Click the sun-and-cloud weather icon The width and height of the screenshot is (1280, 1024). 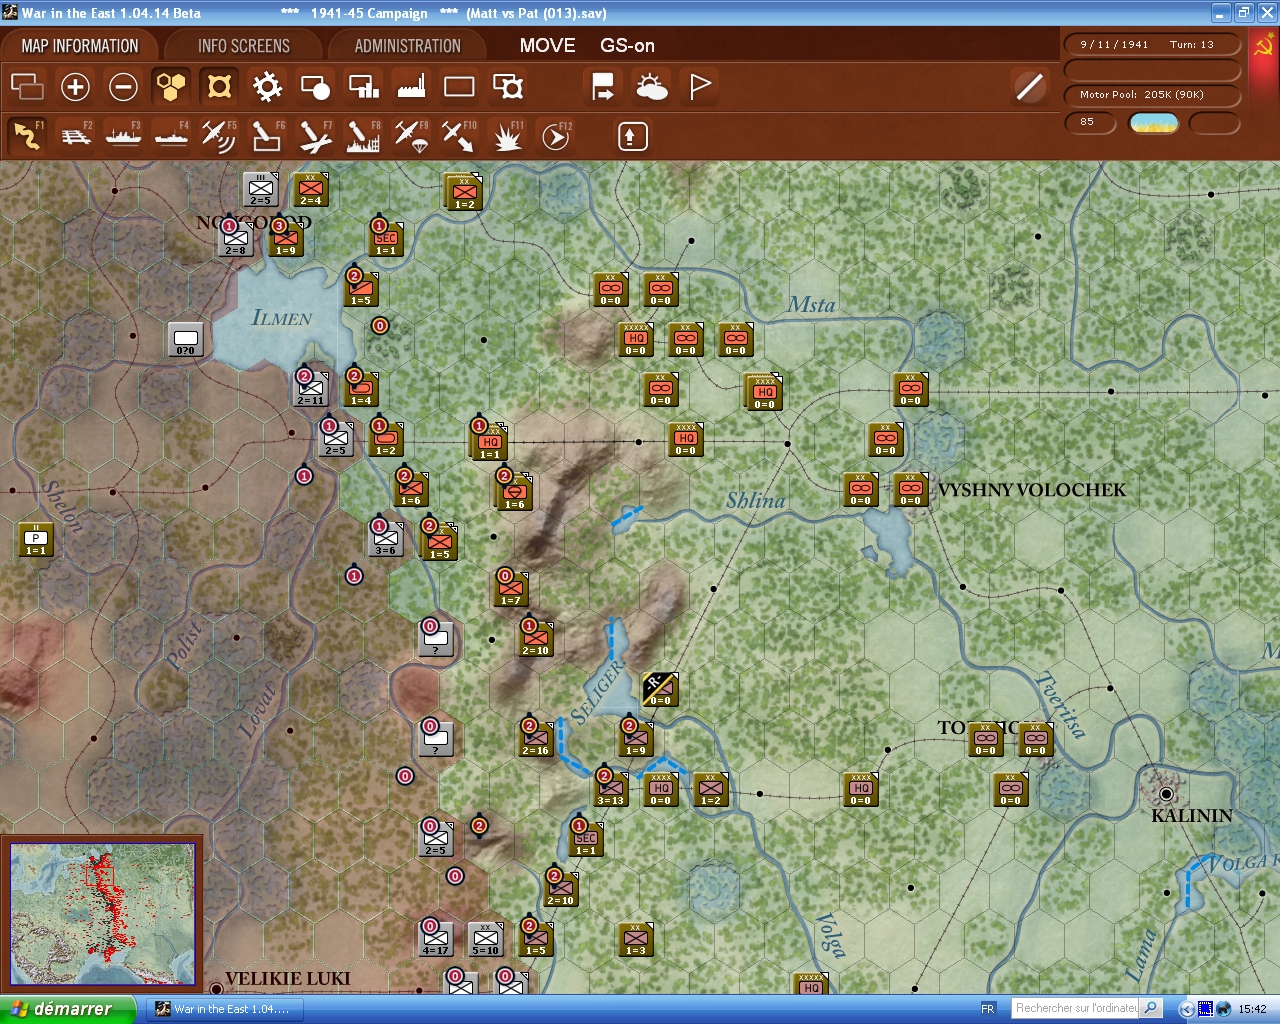652,87
